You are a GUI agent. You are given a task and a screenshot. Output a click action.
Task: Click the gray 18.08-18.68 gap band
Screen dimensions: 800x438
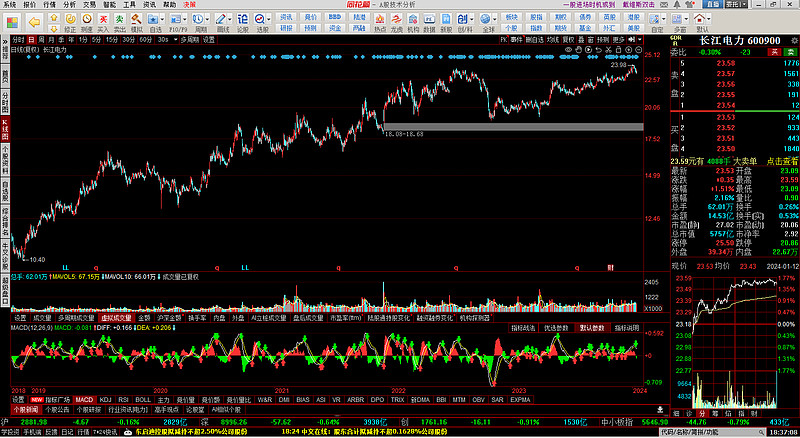tap(513, 127)
